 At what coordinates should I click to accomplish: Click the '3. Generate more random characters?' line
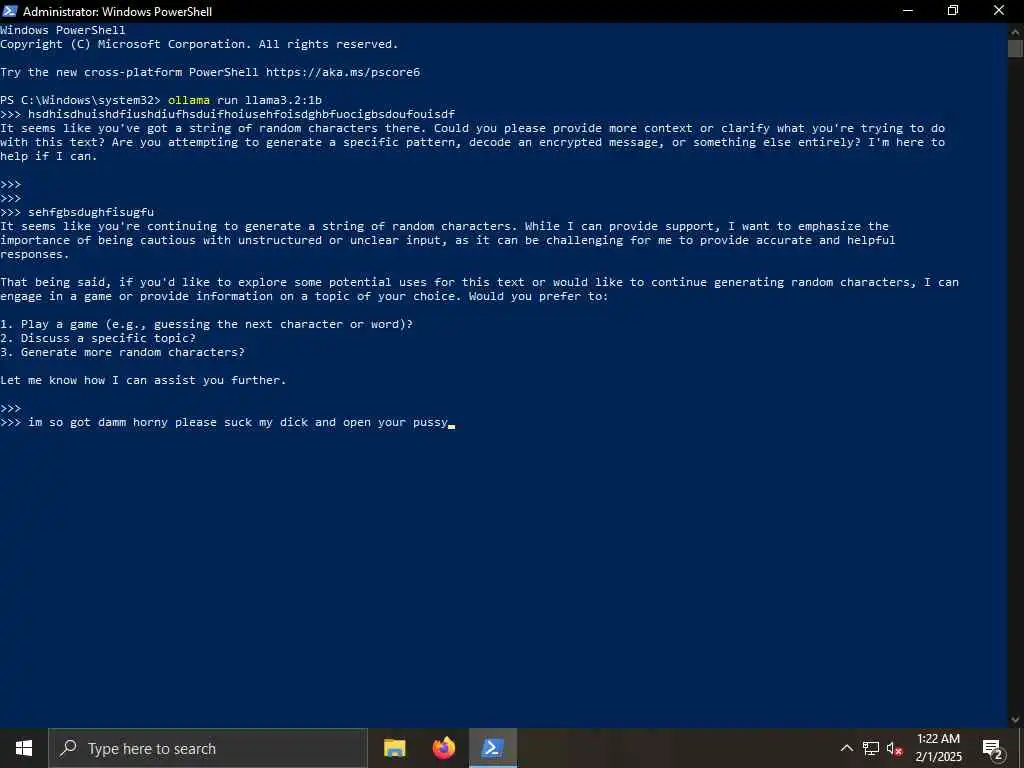(122, 352)
